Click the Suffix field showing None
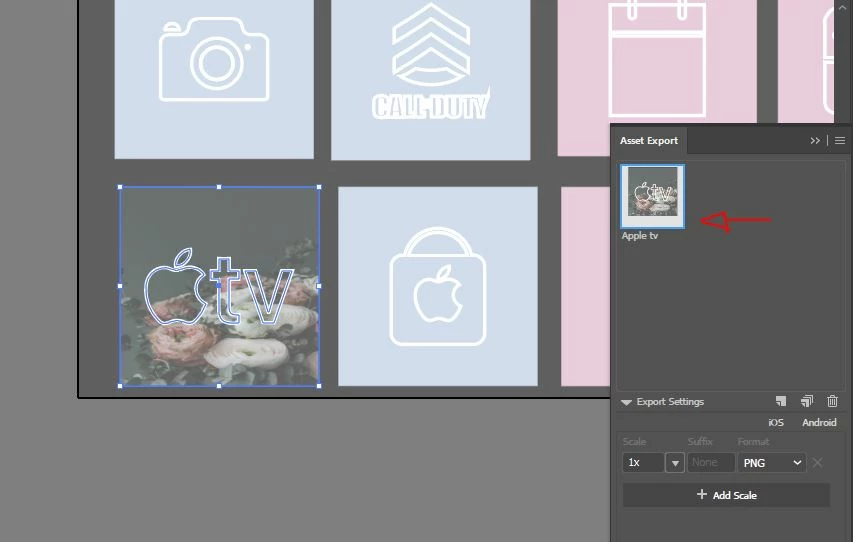The image size is (853, 542). click(x=711, y=463)
